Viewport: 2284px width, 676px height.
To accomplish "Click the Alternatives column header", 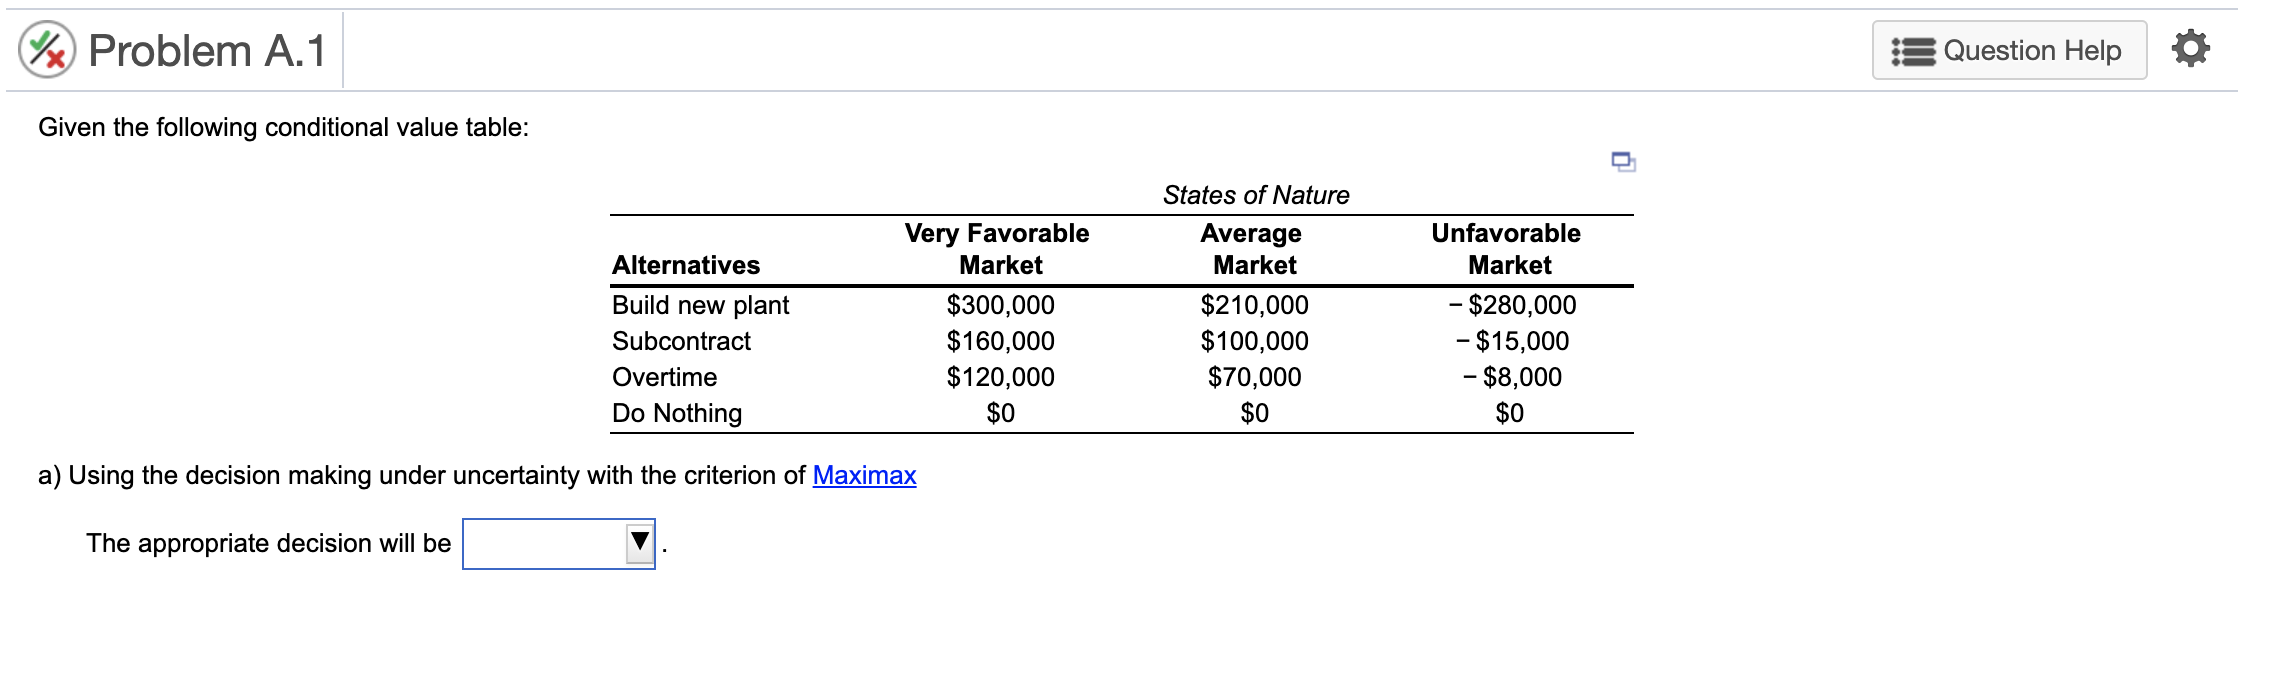I will point(686,265).
